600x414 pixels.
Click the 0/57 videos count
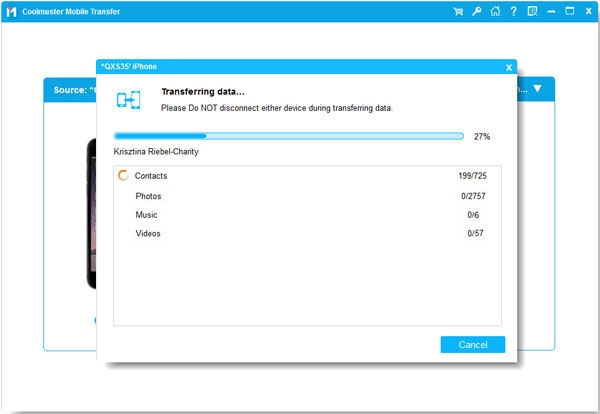(x=475, y=233)
